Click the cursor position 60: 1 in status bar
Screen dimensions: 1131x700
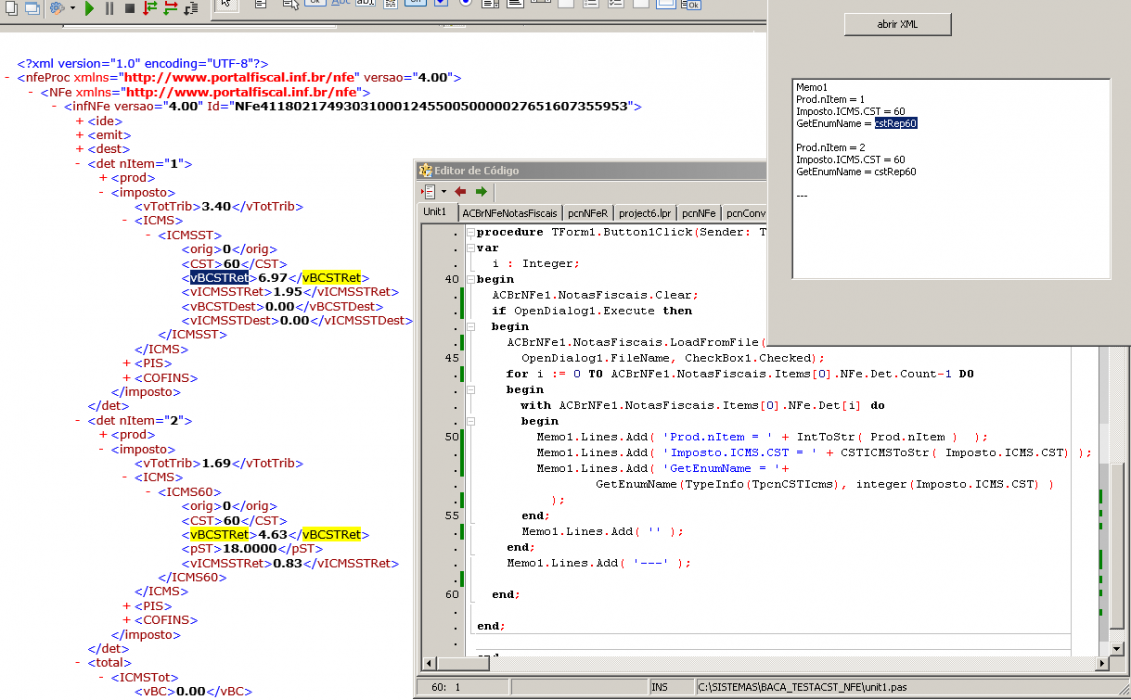click(x=445, y=688)
